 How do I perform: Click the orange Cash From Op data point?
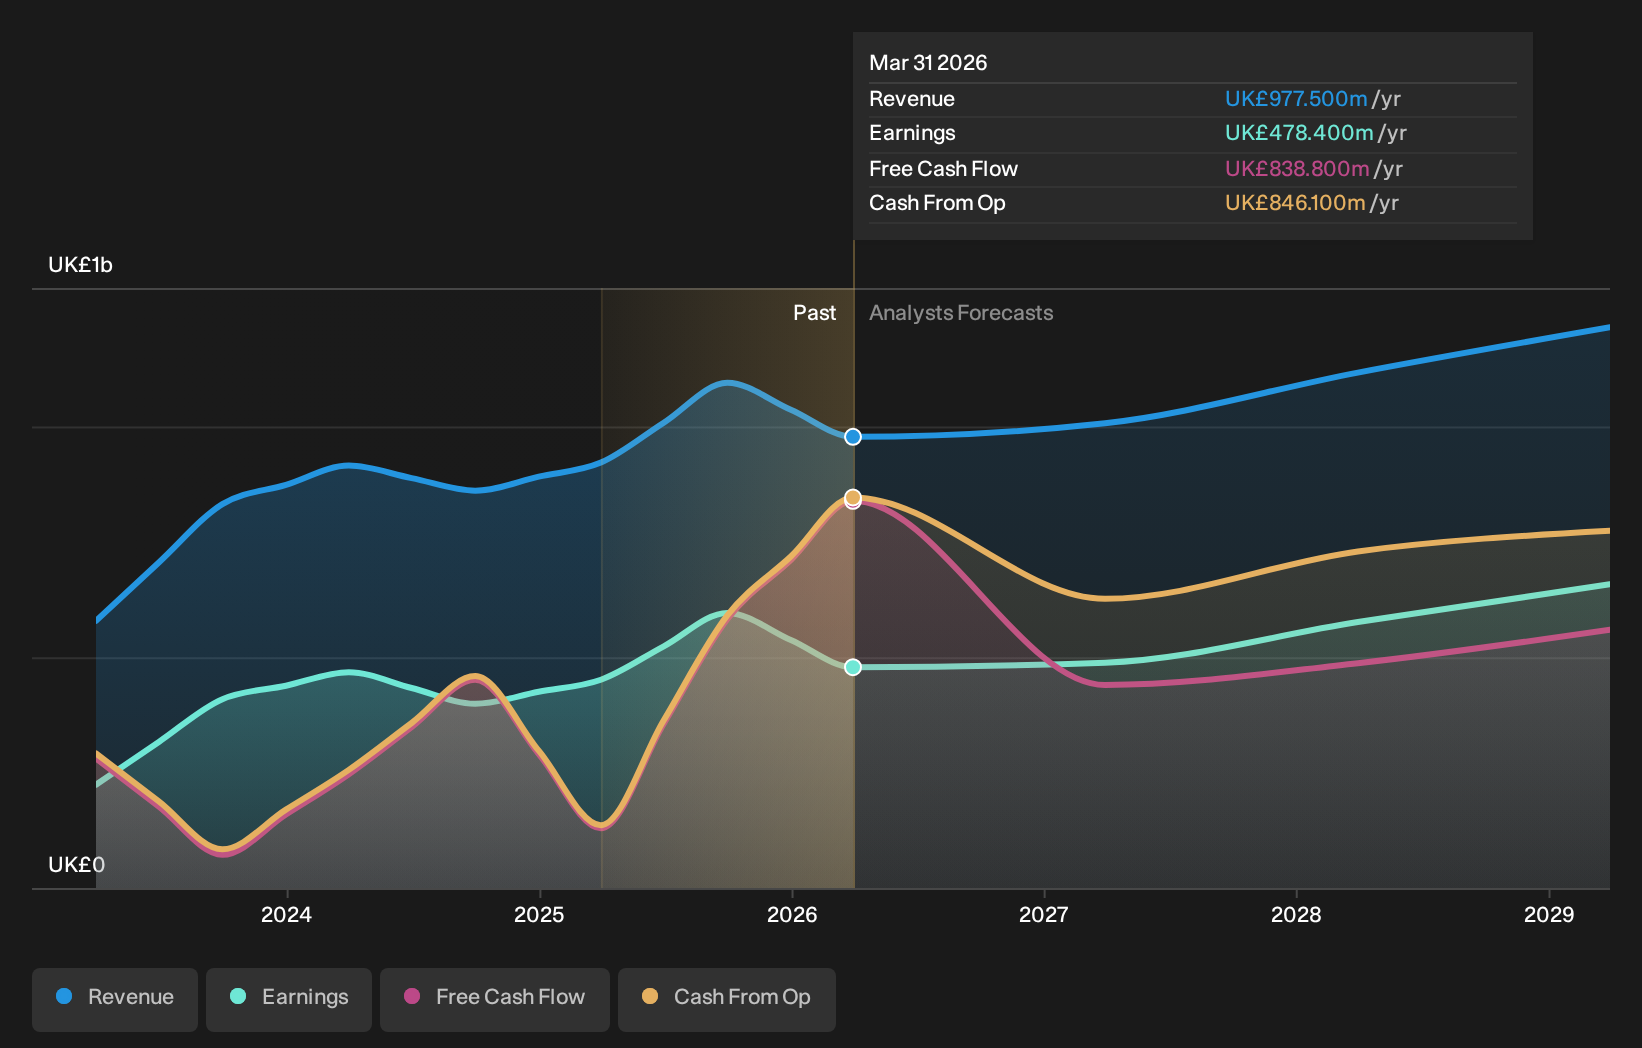(x=853, y=497)
